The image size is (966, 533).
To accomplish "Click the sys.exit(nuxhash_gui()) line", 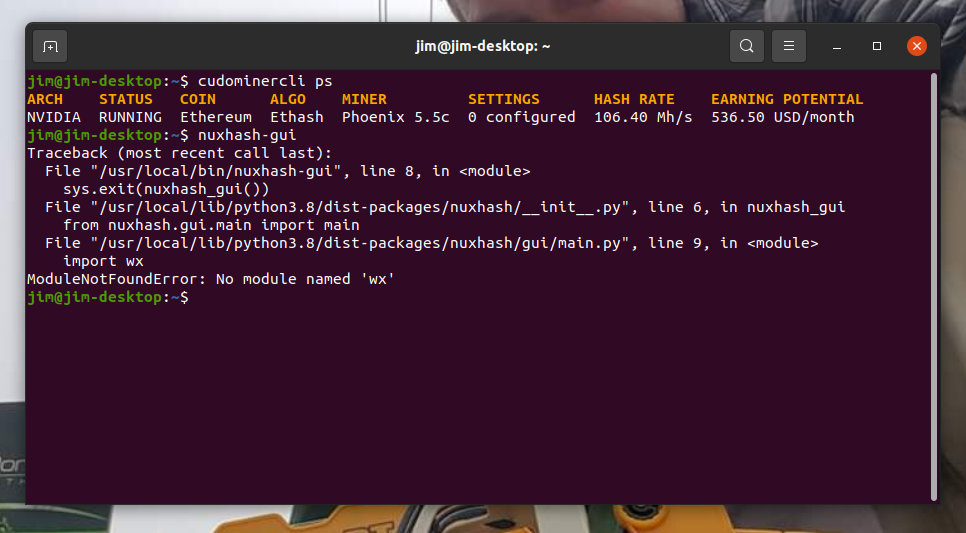I will tap(166, 189).
